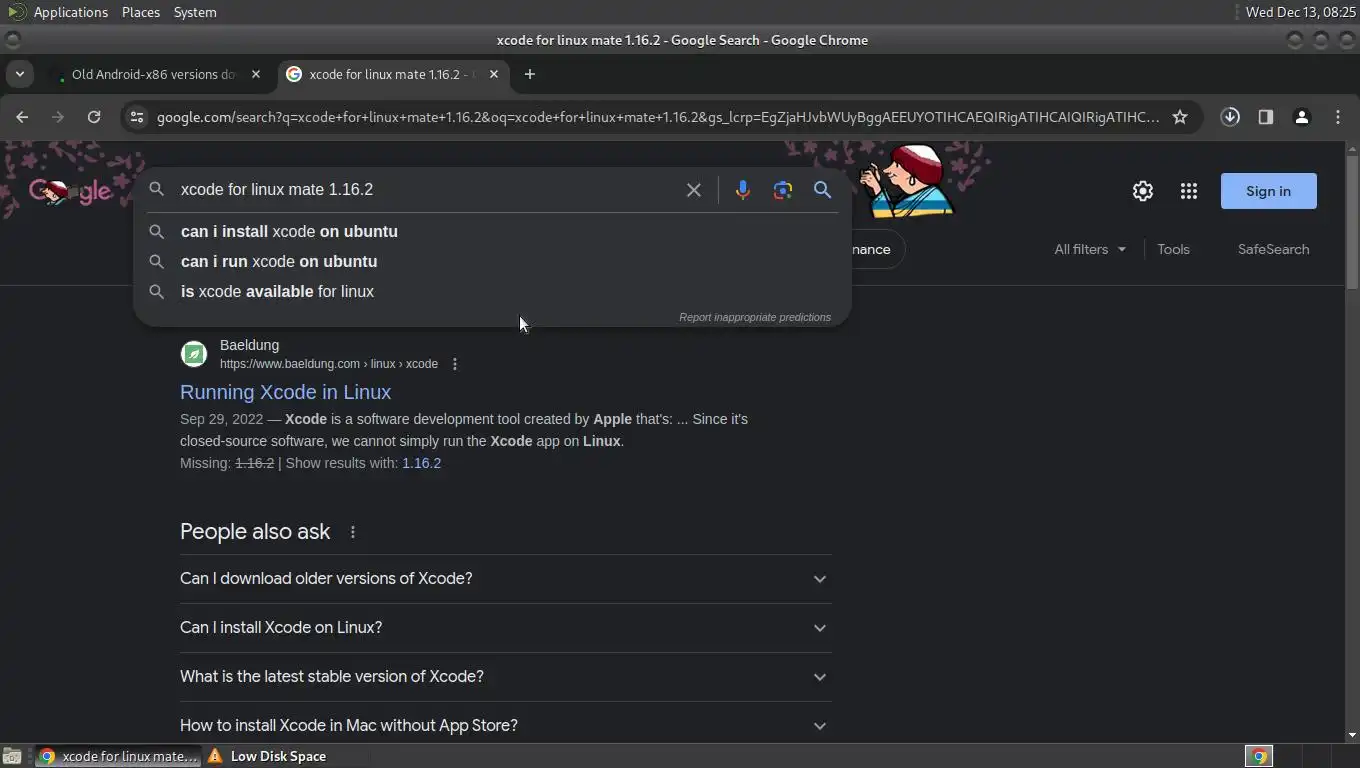Expand Can I download older versions of Xcode

[505, 579]
